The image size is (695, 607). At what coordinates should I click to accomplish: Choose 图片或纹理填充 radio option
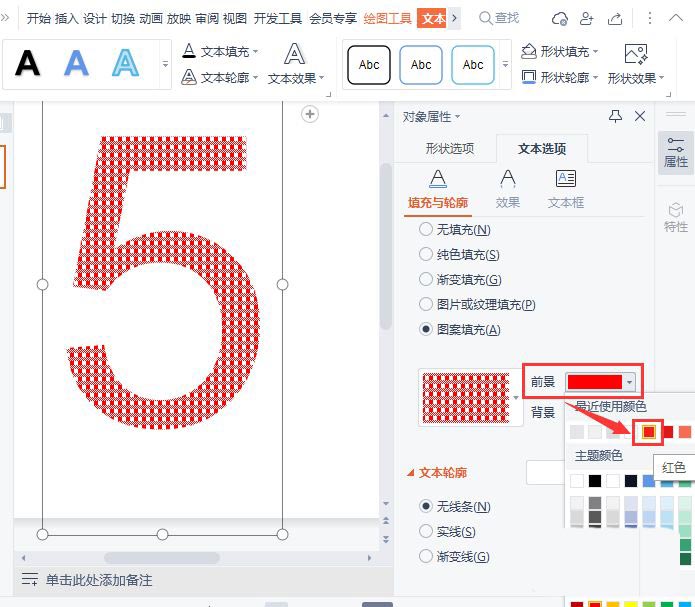point(426,305)
